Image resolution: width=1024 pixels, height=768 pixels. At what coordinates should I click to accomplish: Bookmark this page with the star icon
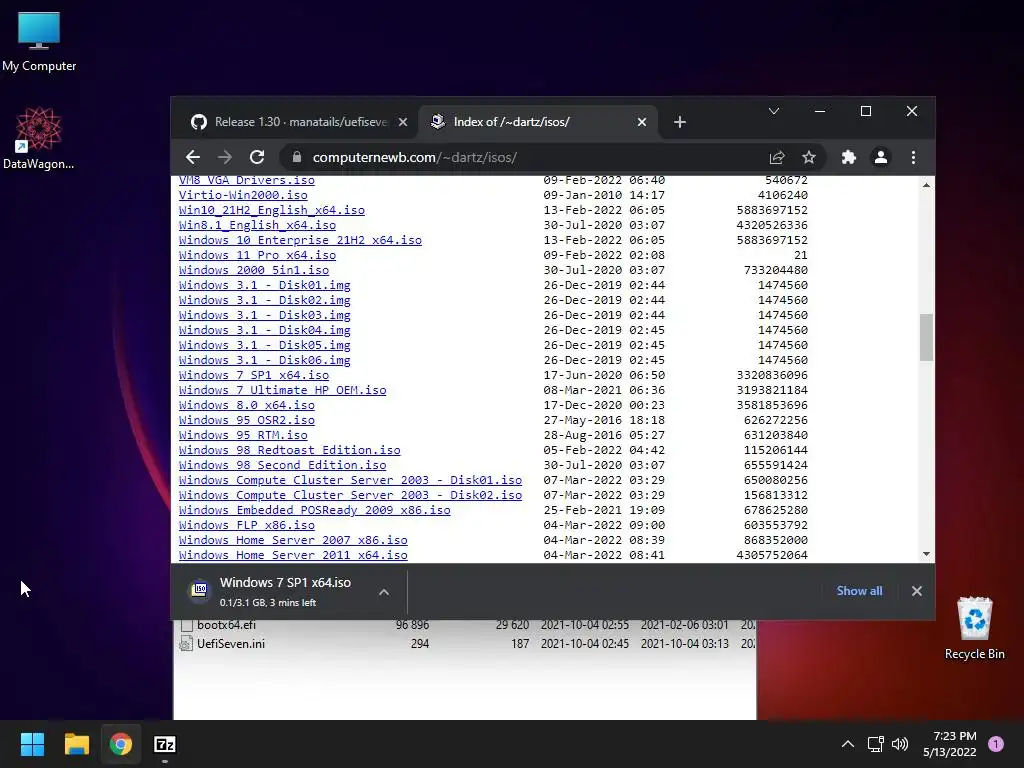809,157
